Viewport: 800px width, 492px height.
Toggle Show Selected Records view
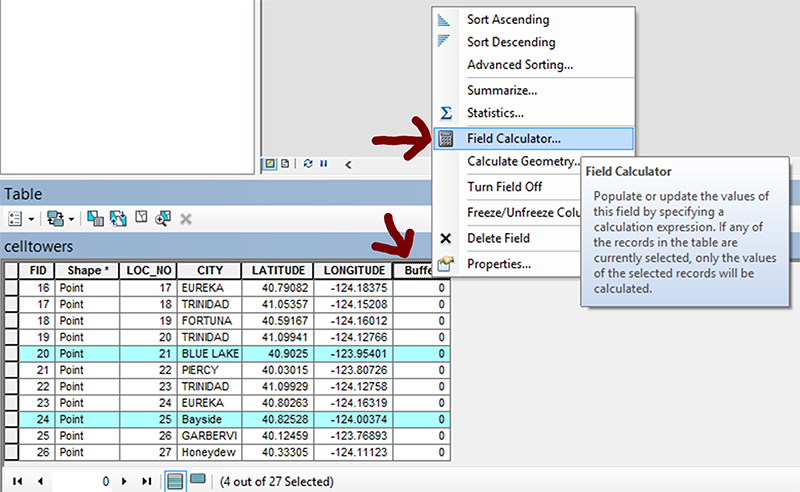[197, 481]
